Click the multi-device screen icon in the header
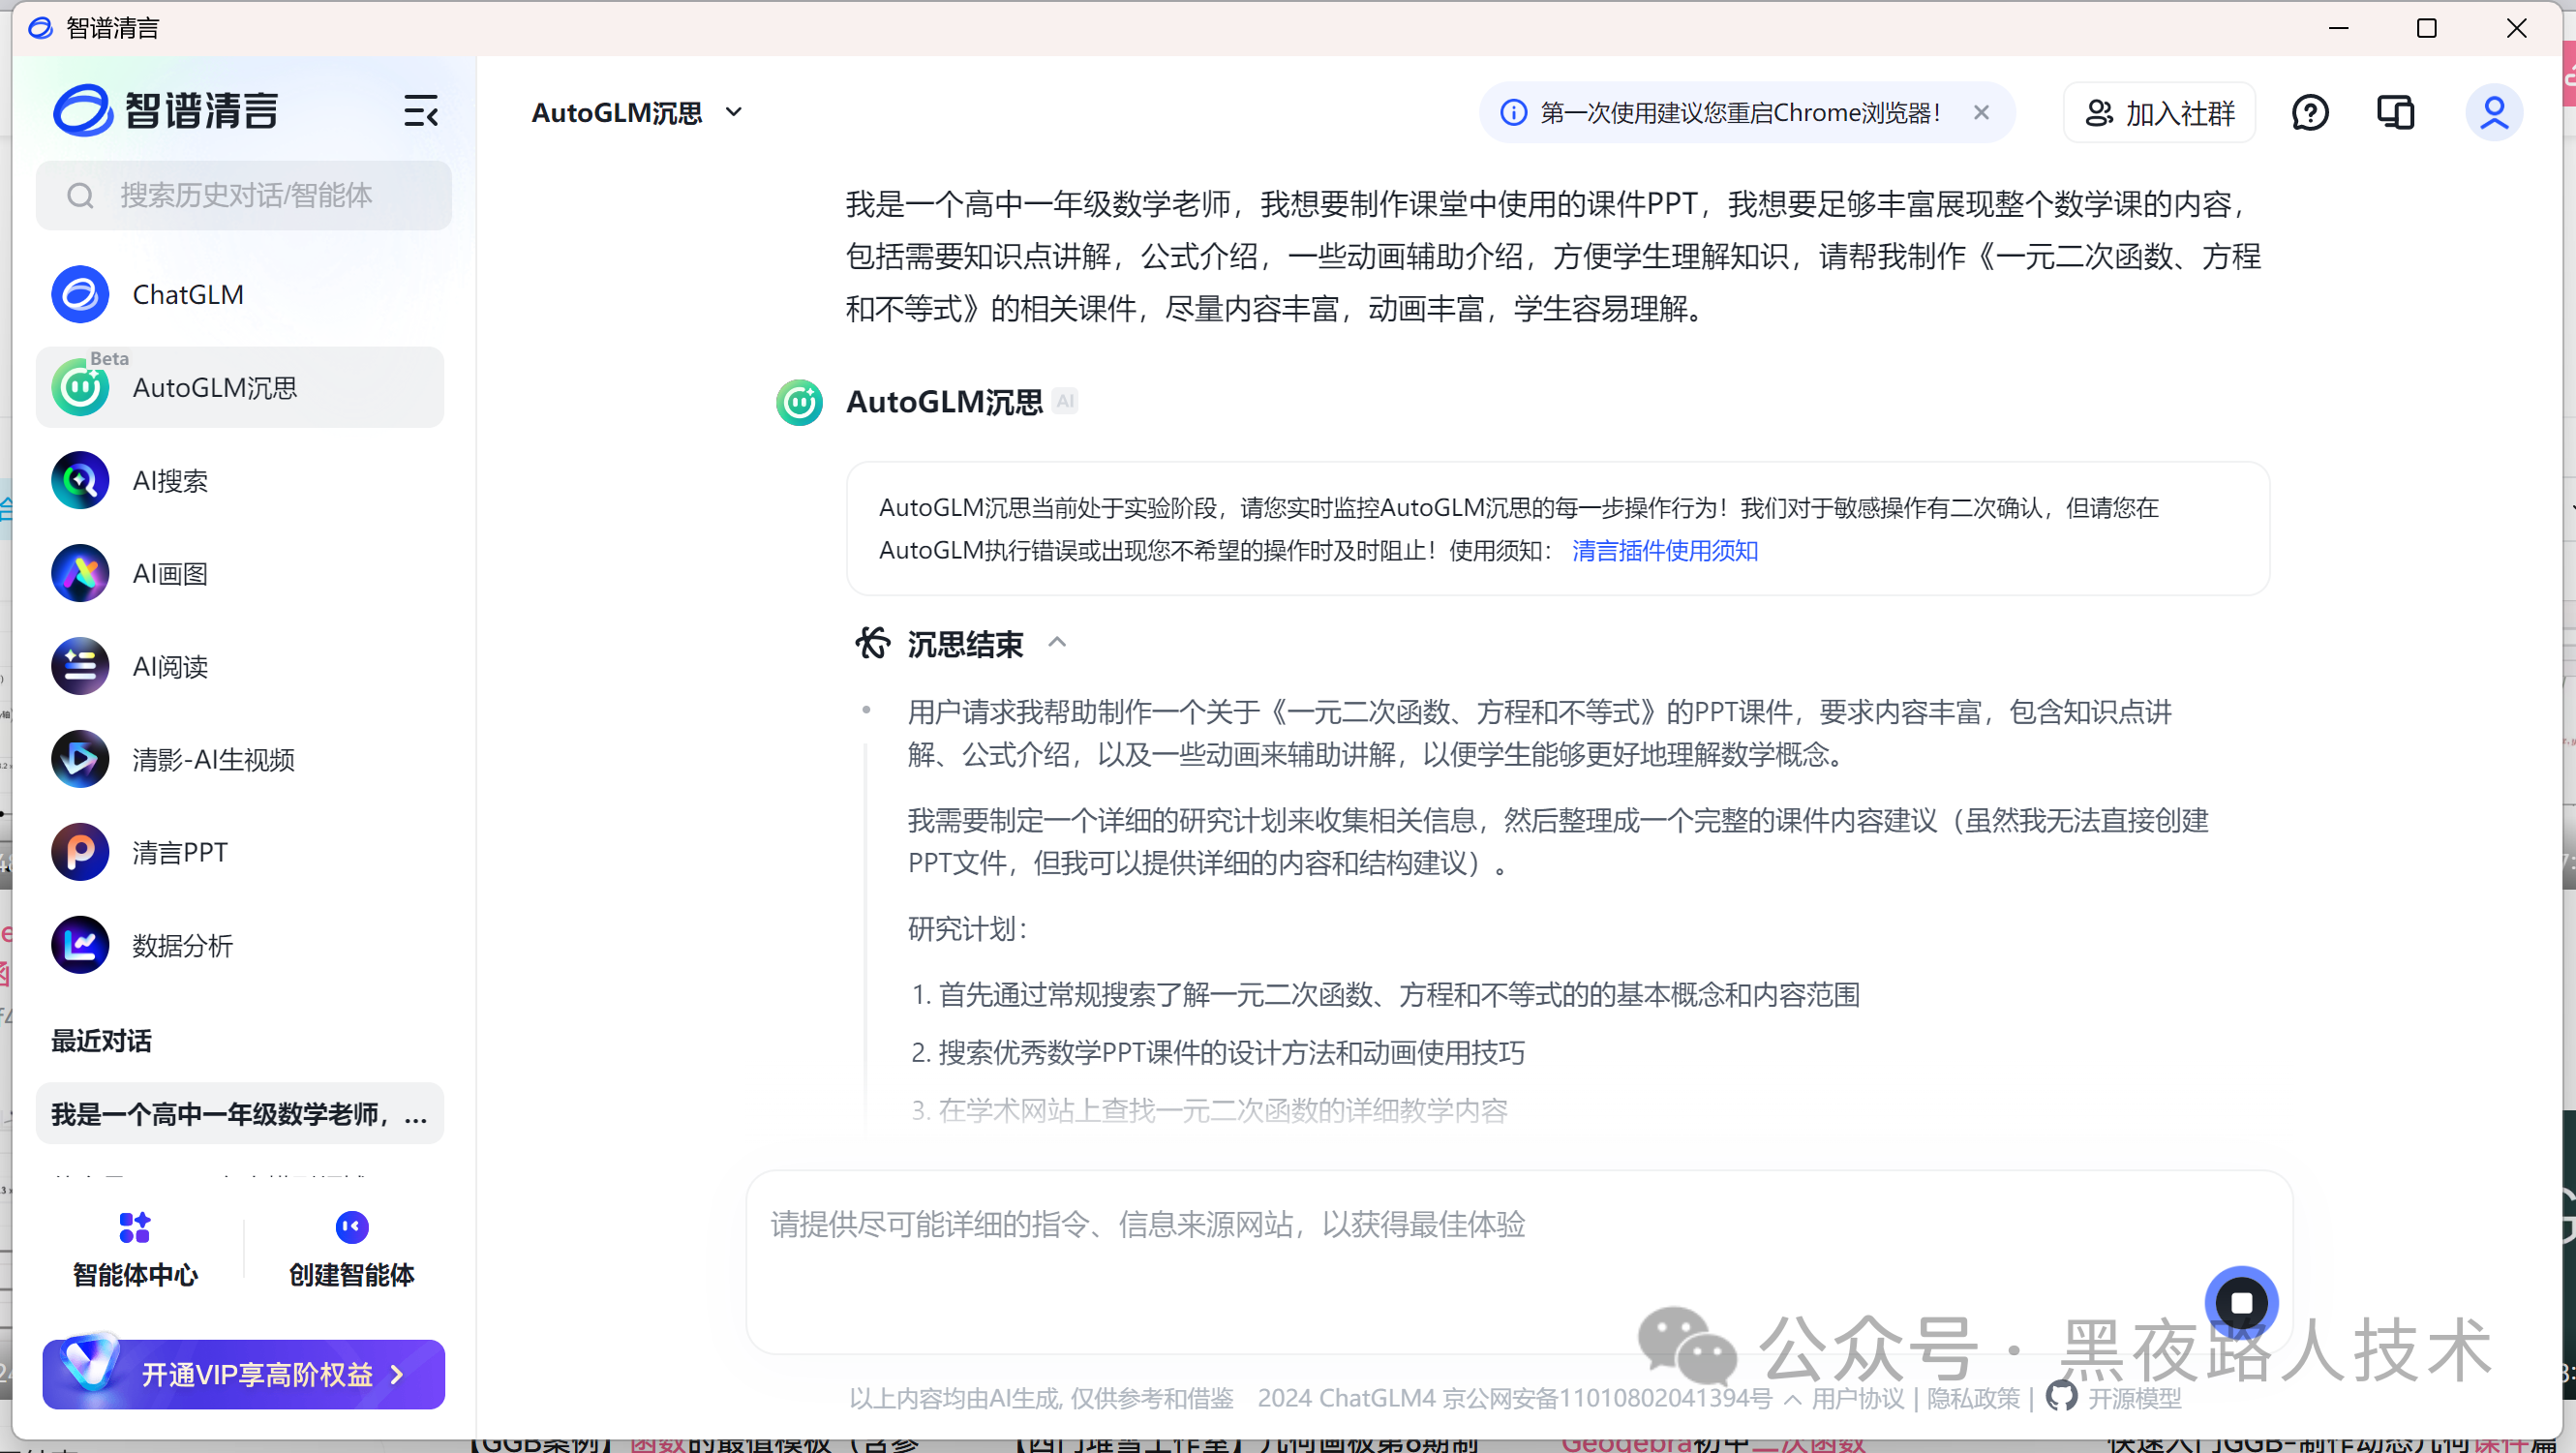This screenshot has height=1453, width=2576. pyautogui.click(x=2395, y=112)
